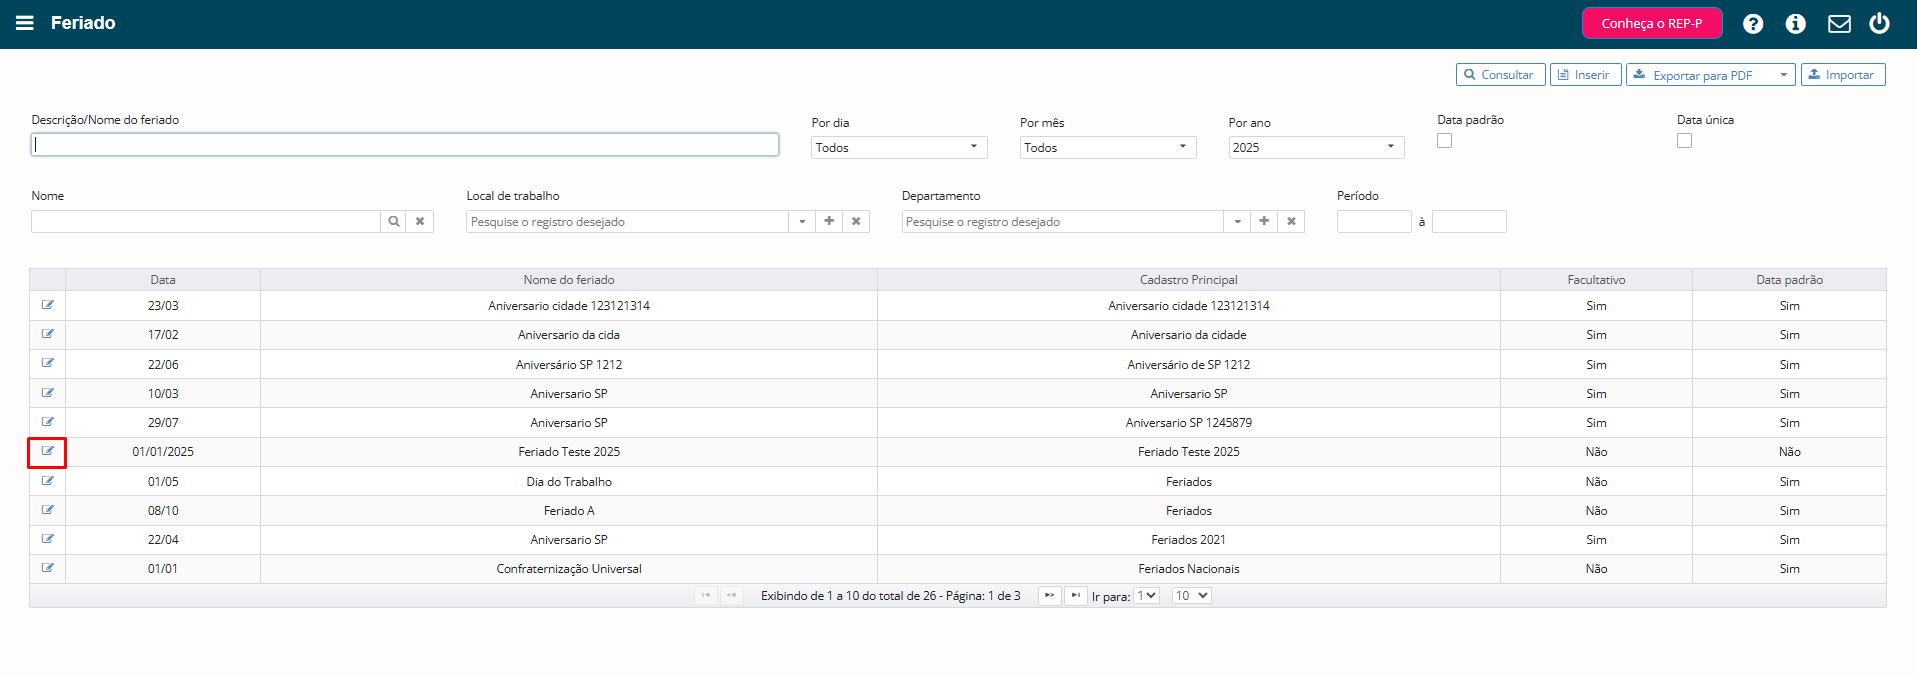The height and width of the screenshot is (675, 1917).
Task: Jump to the last page of results
Action: (x=1075, y=595)
